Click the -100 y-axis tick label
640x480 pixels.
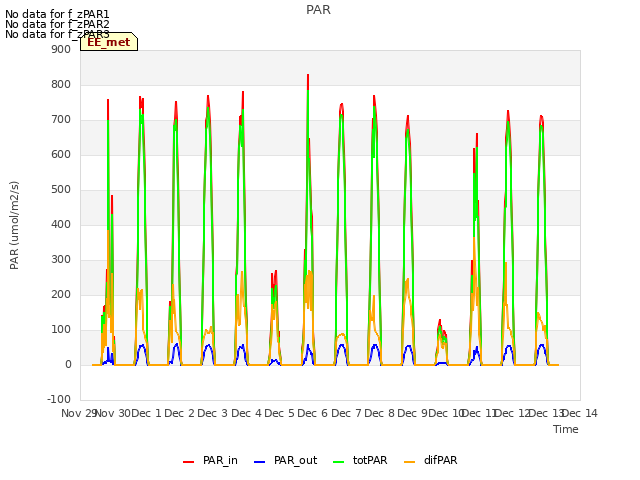tap(59, 399)
